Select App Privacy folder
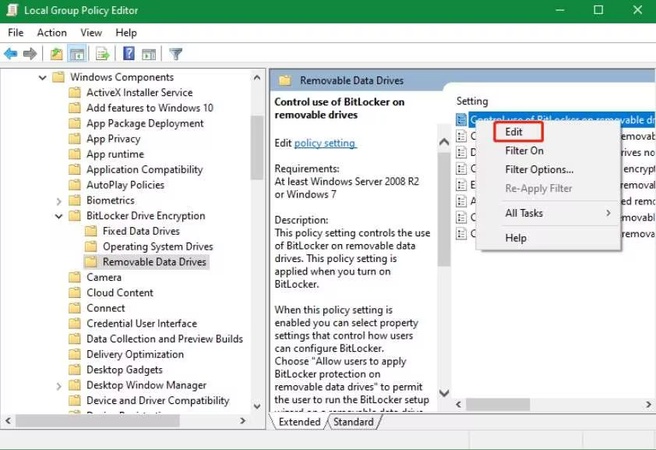This screenshot has height=450, width=656. [x=113, y=139]
